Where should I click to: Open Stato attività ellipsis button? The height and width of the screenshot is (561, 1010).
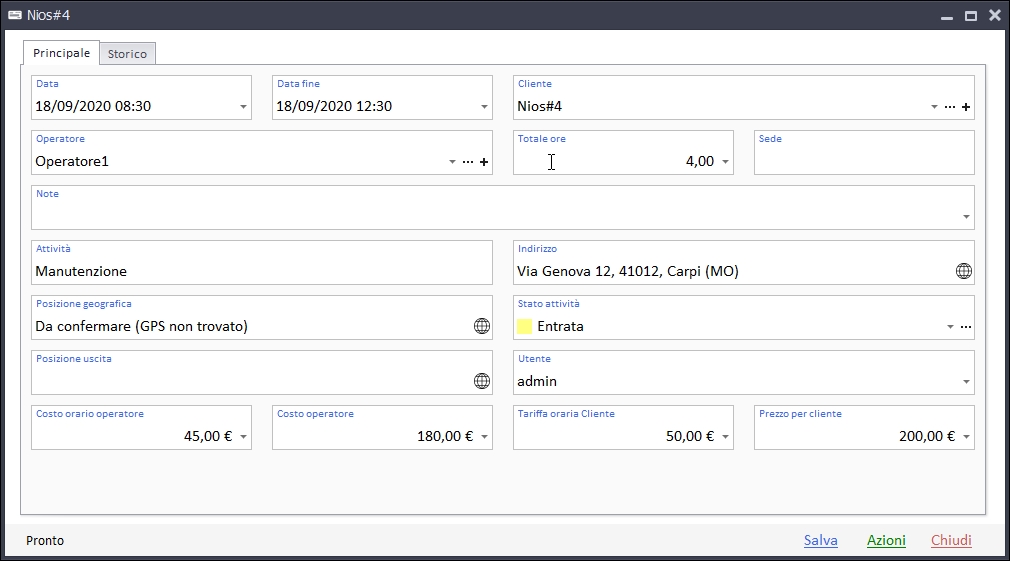pyautogui.click(x=966, y=327)
